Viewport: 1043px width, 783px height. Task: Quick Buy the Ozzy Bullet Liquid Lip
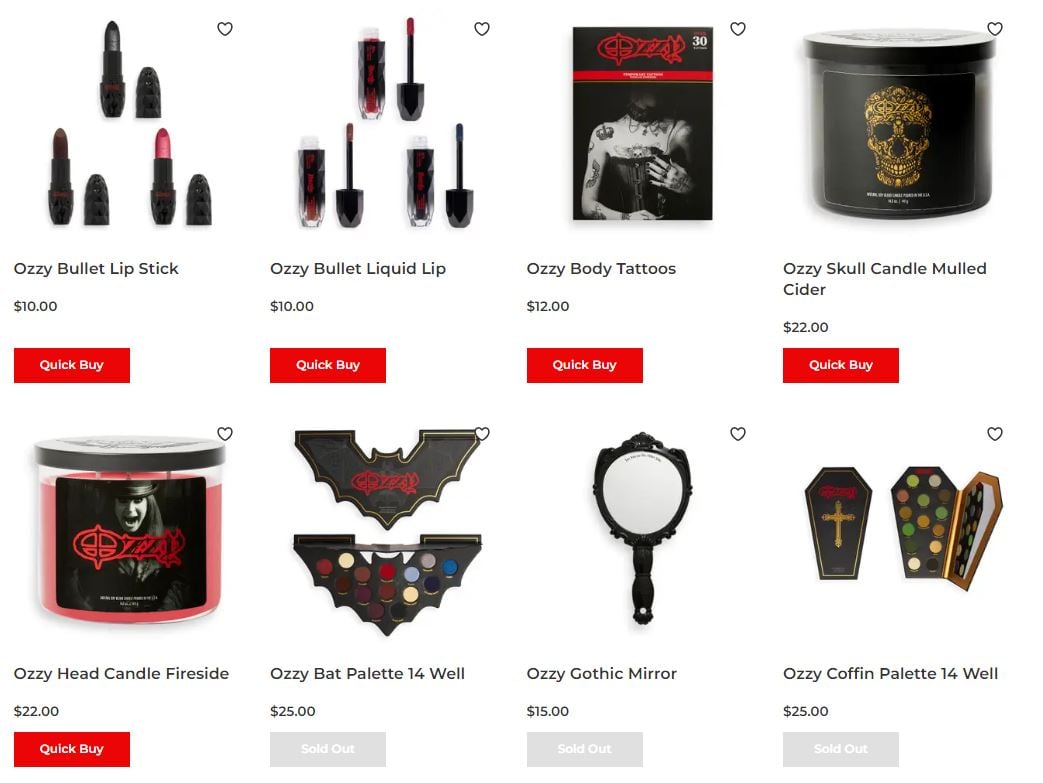pyautogui.click(x=328, y=365)
